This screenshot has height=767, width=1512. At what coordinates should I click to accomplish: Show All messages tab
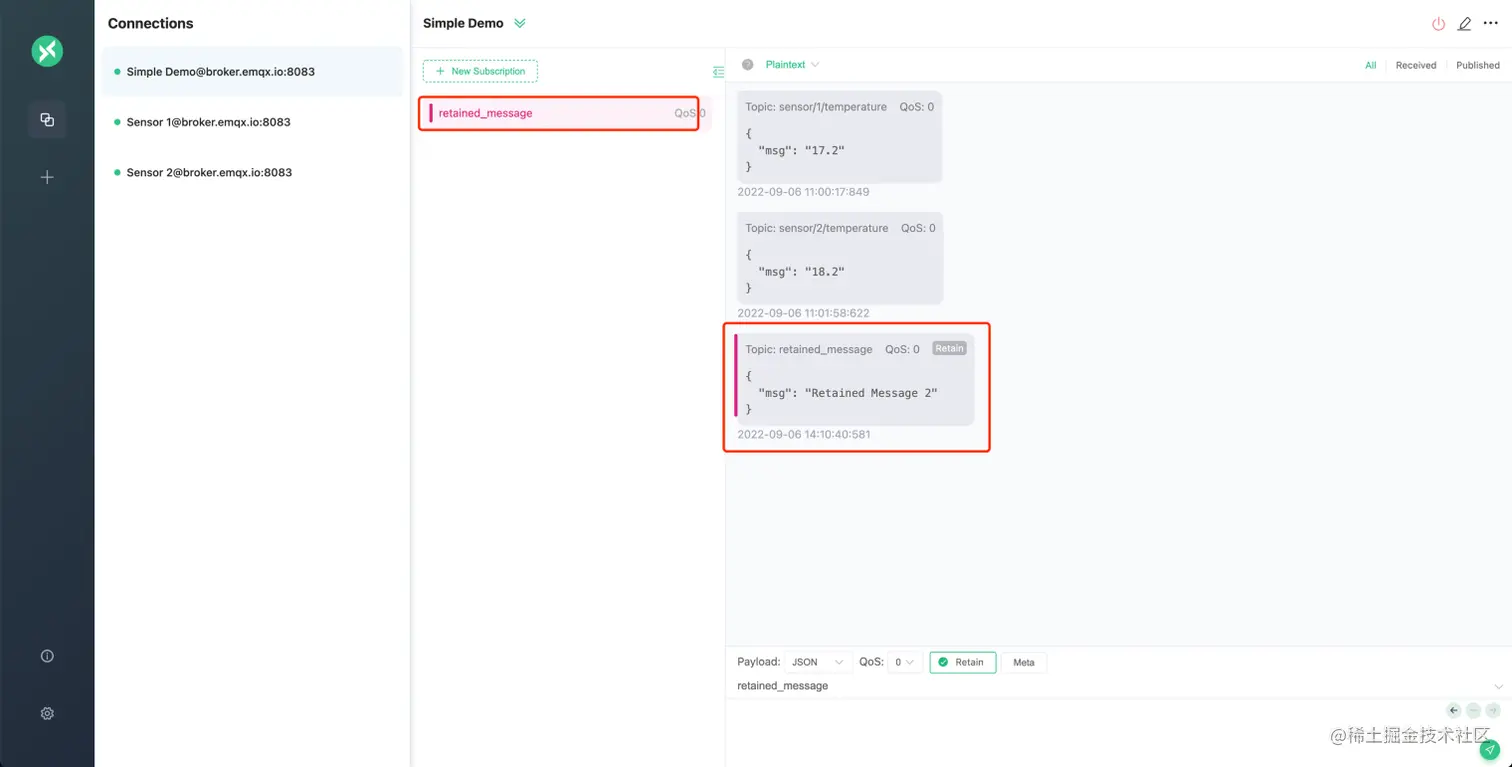click(1371, 65)
